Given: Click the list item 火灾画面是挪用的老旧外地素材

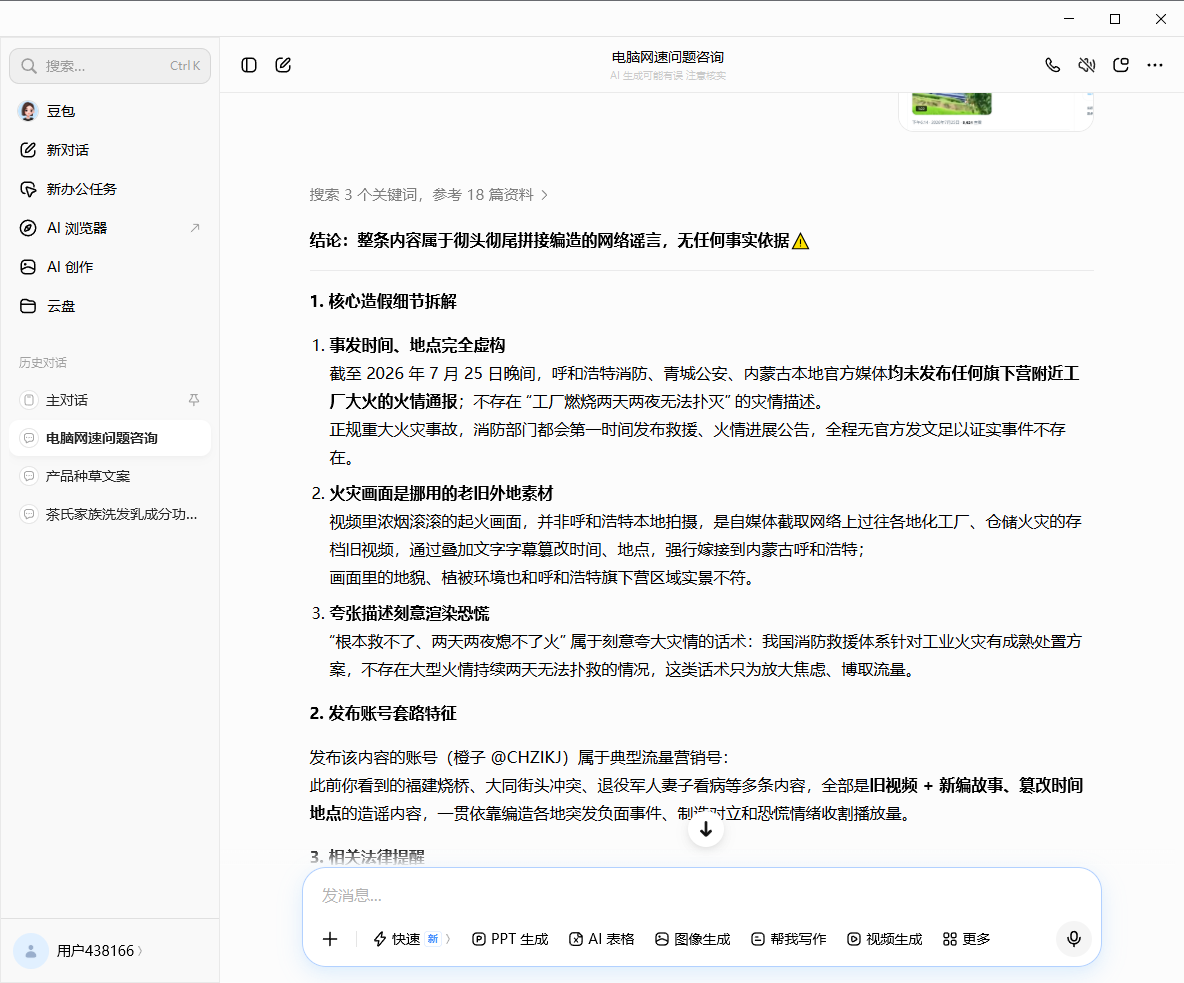Looking at the screenshot, I should pos(441,494).
